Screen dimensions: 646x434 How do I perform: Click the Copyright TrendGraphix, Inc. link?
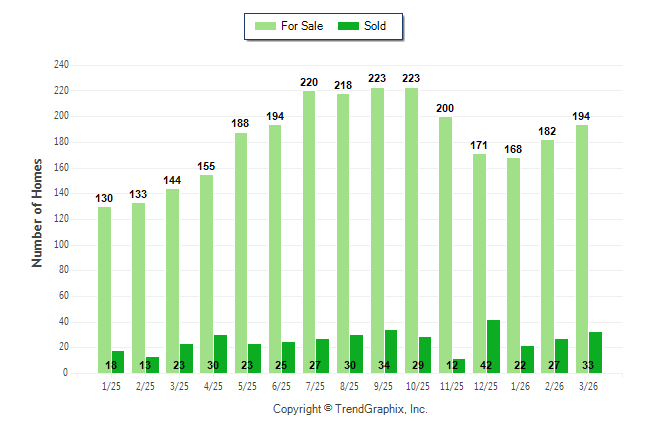click(x=350, y=409)
